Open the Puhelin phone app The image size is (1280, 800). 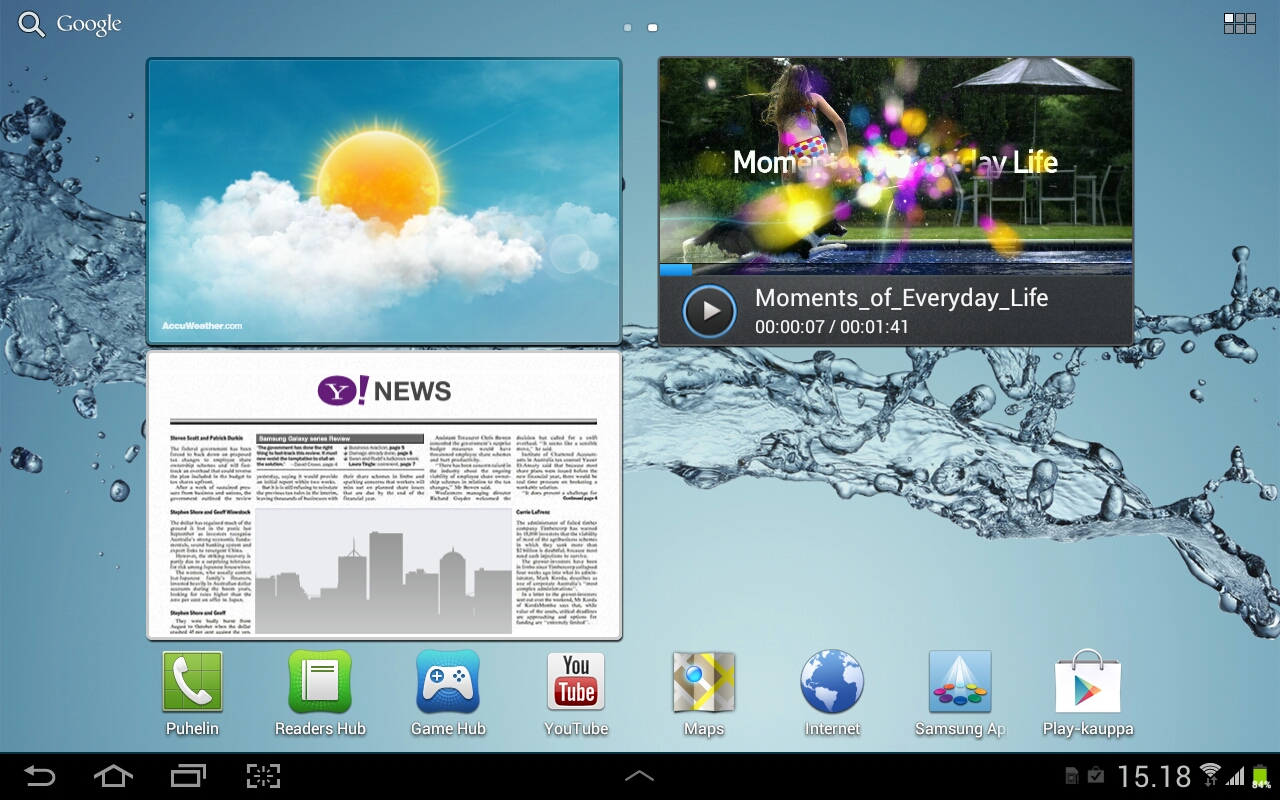tap(192, 693)
